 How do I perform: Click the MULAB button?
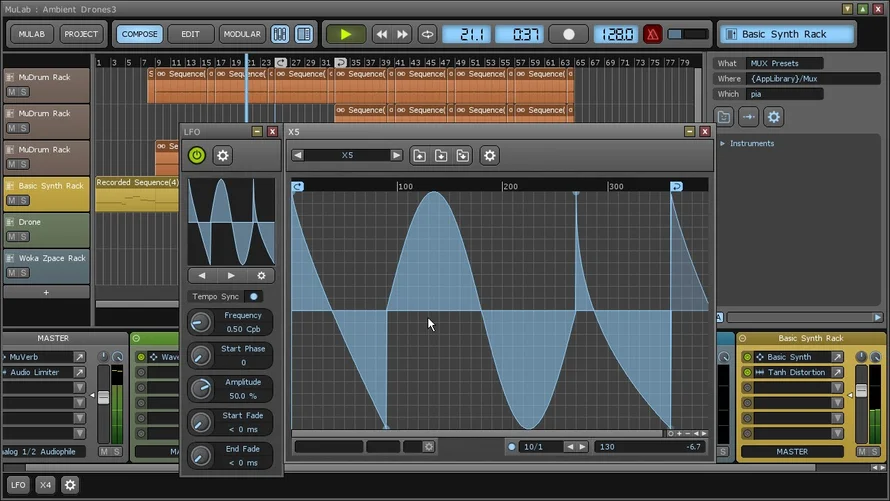pyautogui.click(x=33, y=34)
